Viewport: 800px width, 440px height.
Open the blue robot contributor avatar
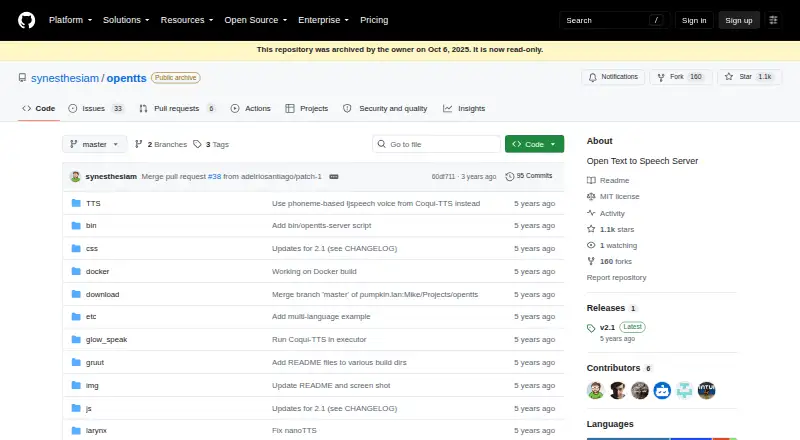(x=662, y=390)
